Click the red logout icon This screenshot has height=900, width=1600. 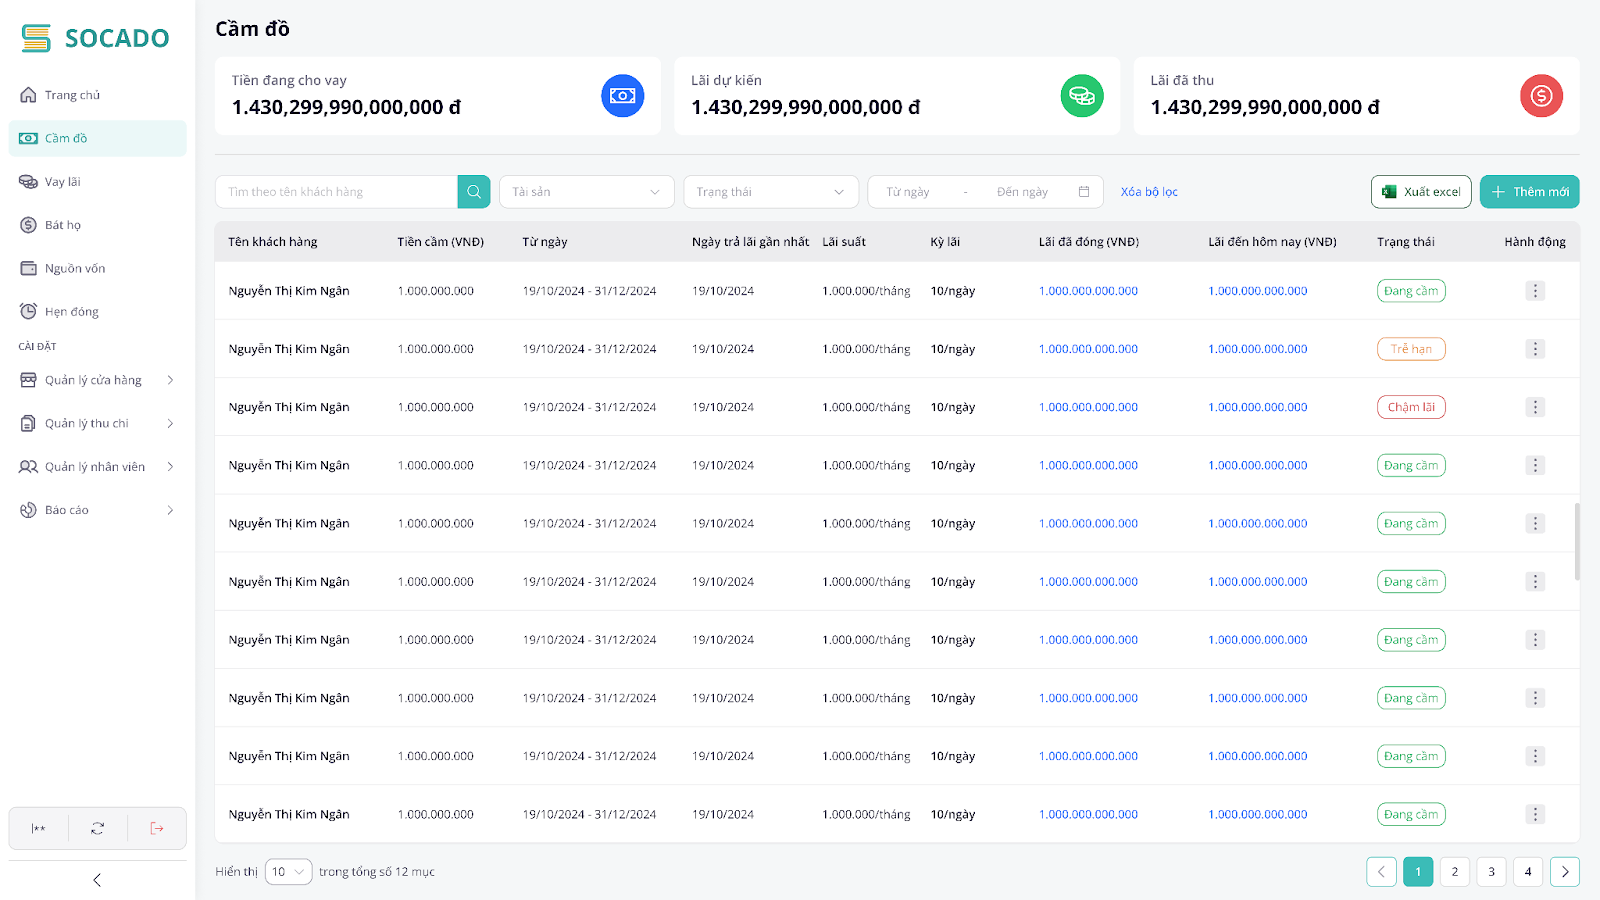157,828
